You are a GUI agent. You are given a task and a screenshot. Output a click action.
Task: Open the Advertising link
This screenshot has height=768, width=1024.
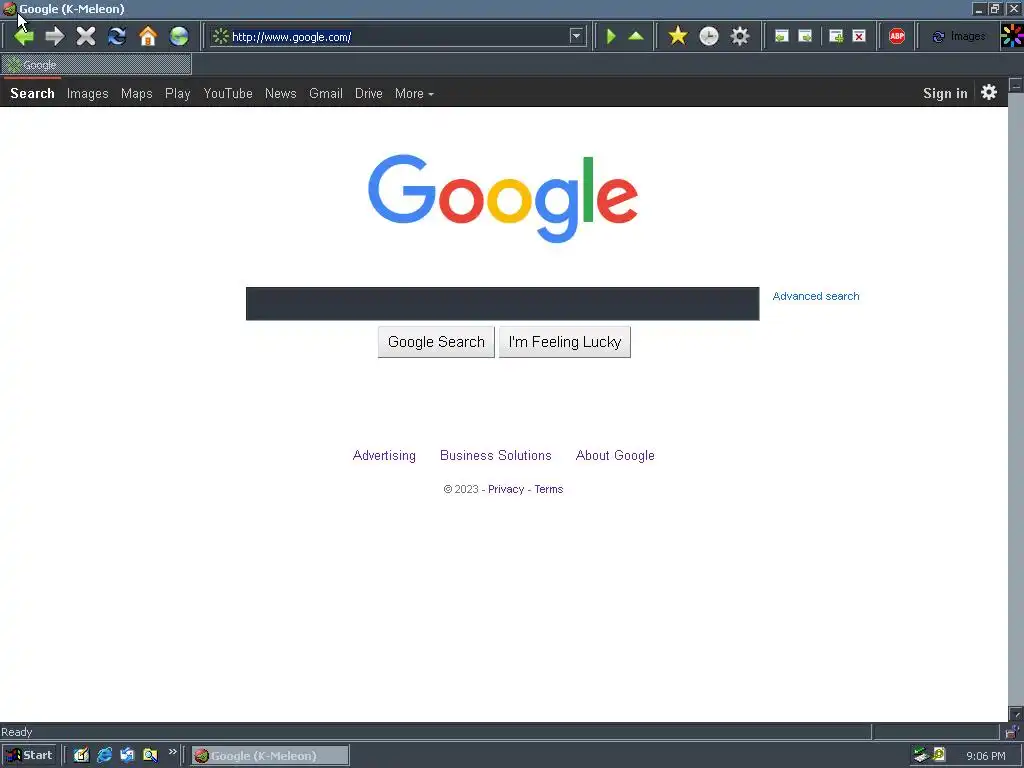pos(384,456)
